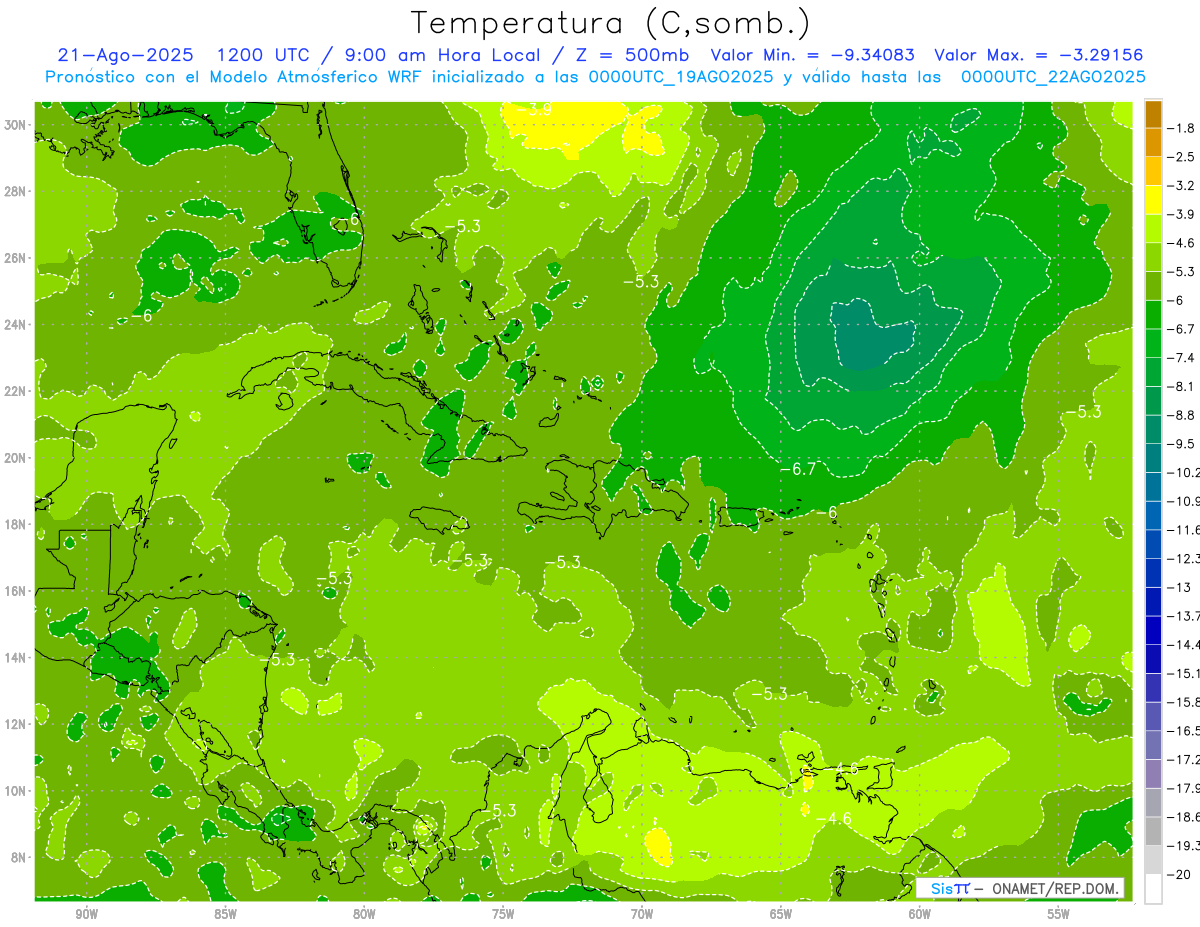Click the '75W' longitude axis label
1200x927 pixels.
click(x=503, y=914)
